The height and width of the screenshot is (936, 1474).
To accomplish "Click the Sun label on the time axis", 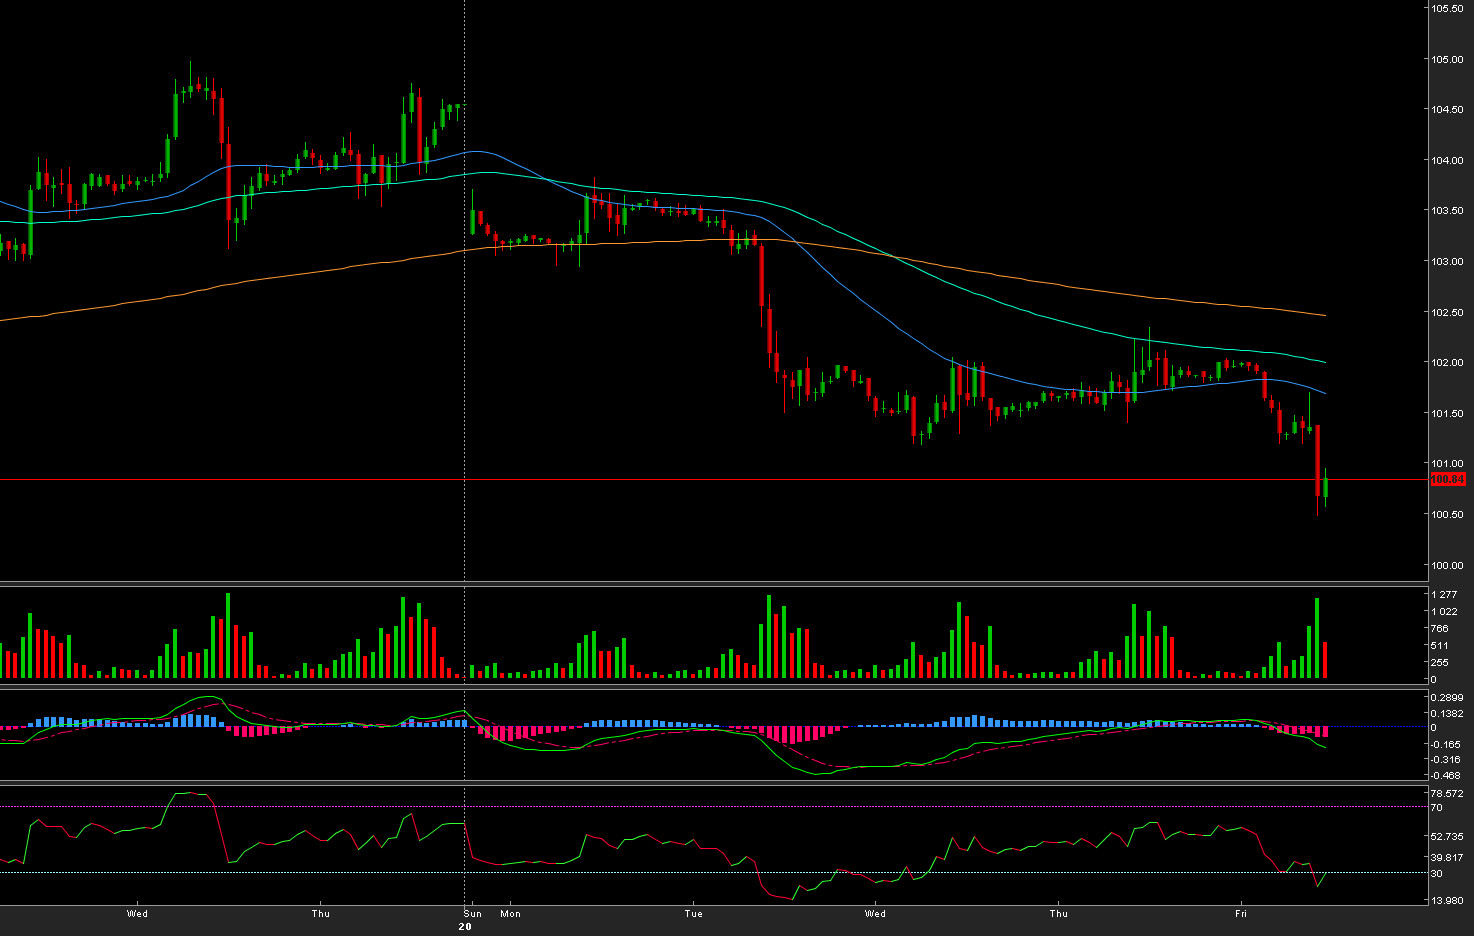I will 473,913.
